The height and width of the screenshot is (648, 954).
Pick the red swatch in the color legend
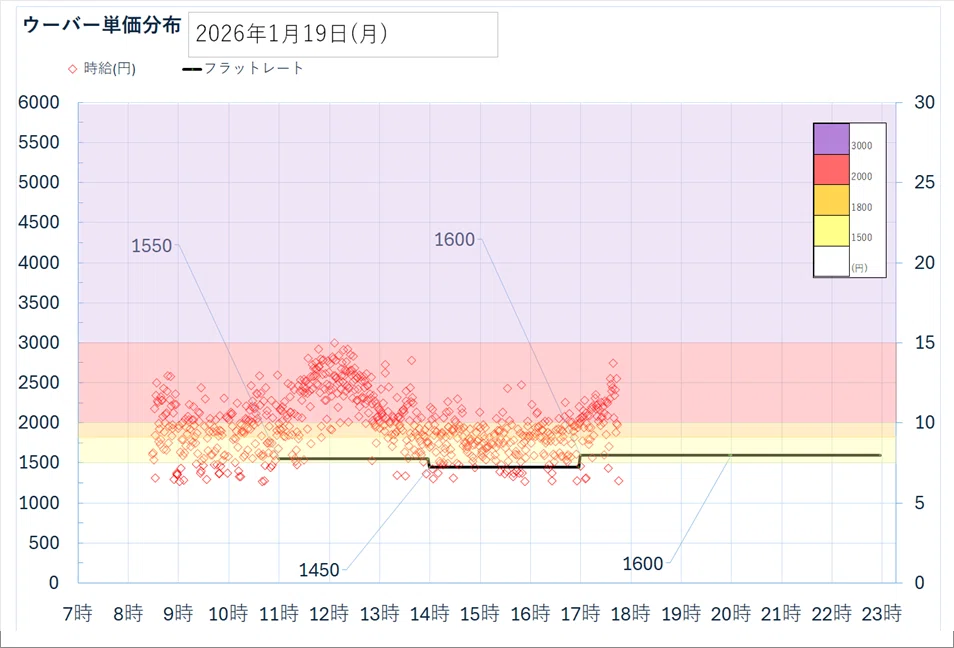(831, 169)
